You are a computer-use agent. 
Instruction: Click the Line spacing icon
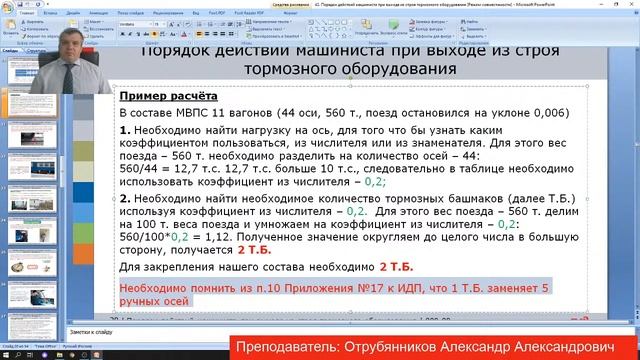pos(239,24)
